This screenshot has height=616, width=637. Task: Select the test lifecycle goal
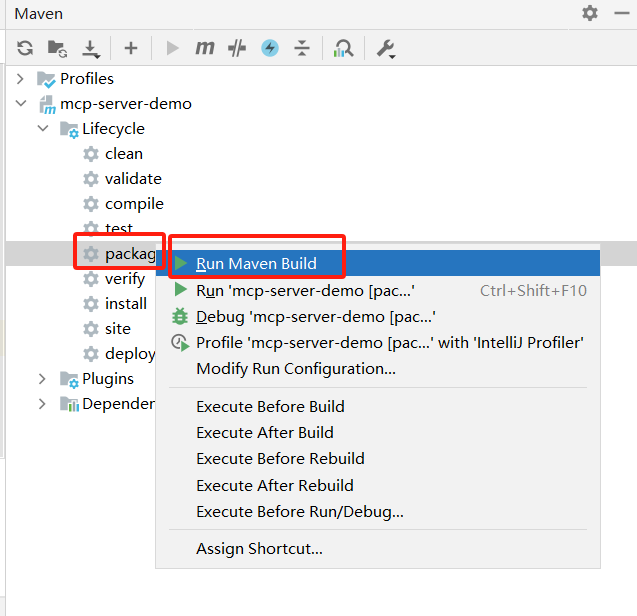click(119, 228)
